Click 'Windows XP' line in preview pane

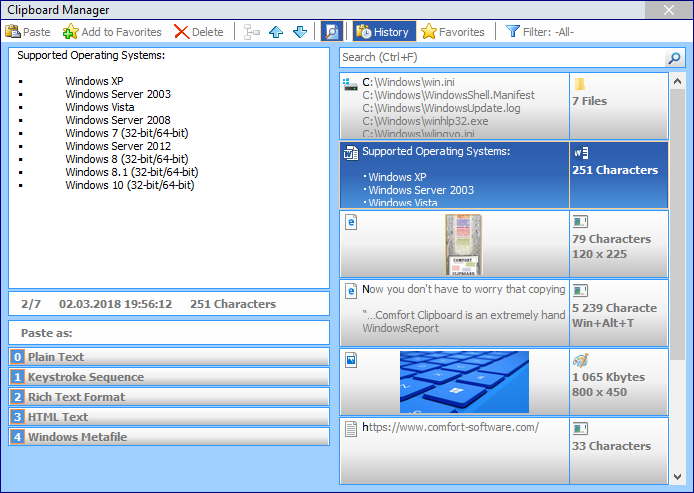coord(94,81)
